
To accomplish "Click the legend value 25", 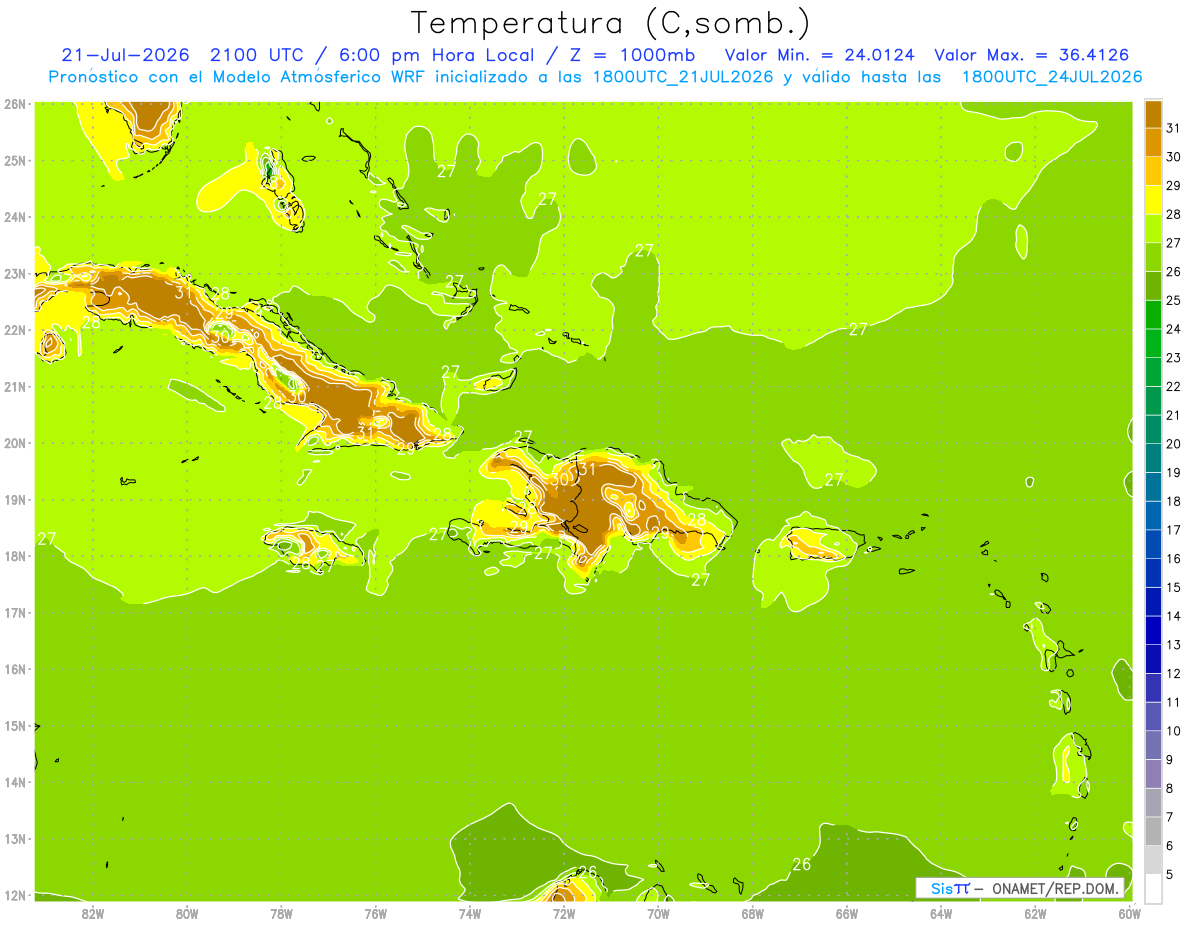I will pos(1174,300).
